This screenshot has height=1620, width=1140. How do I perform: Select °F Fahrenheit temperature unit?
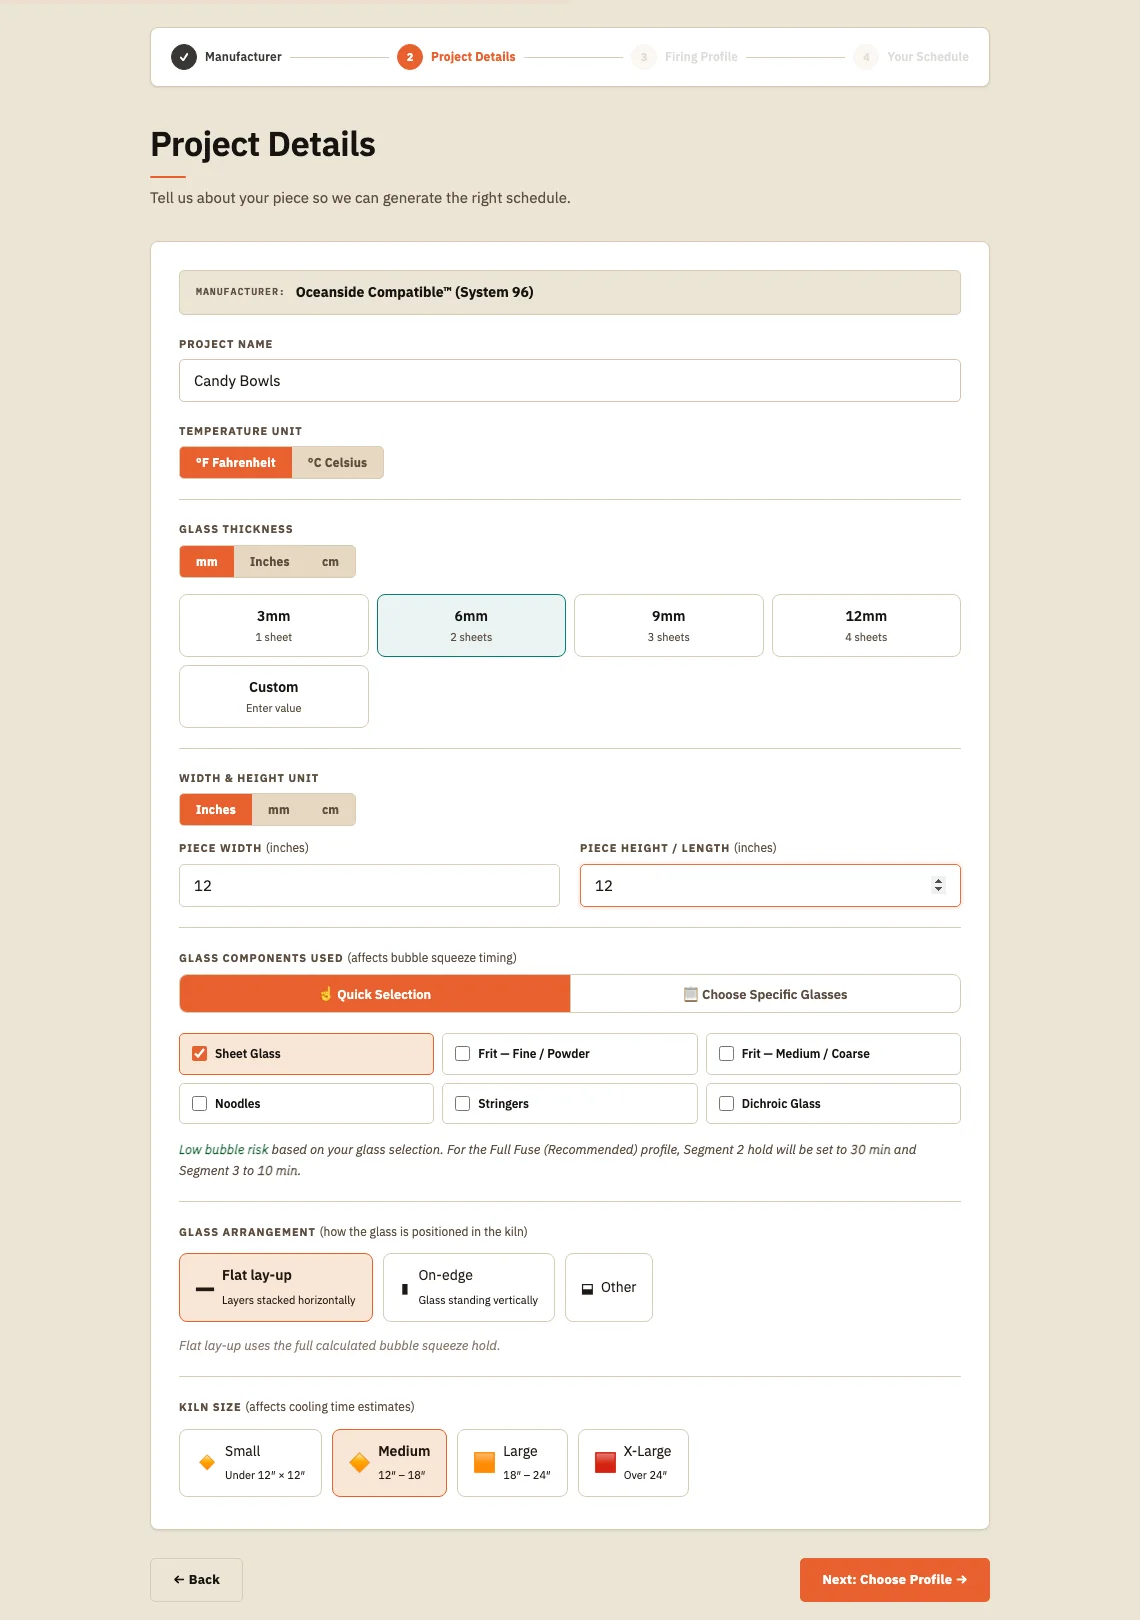pyautogui.click(x=236, y=463)
